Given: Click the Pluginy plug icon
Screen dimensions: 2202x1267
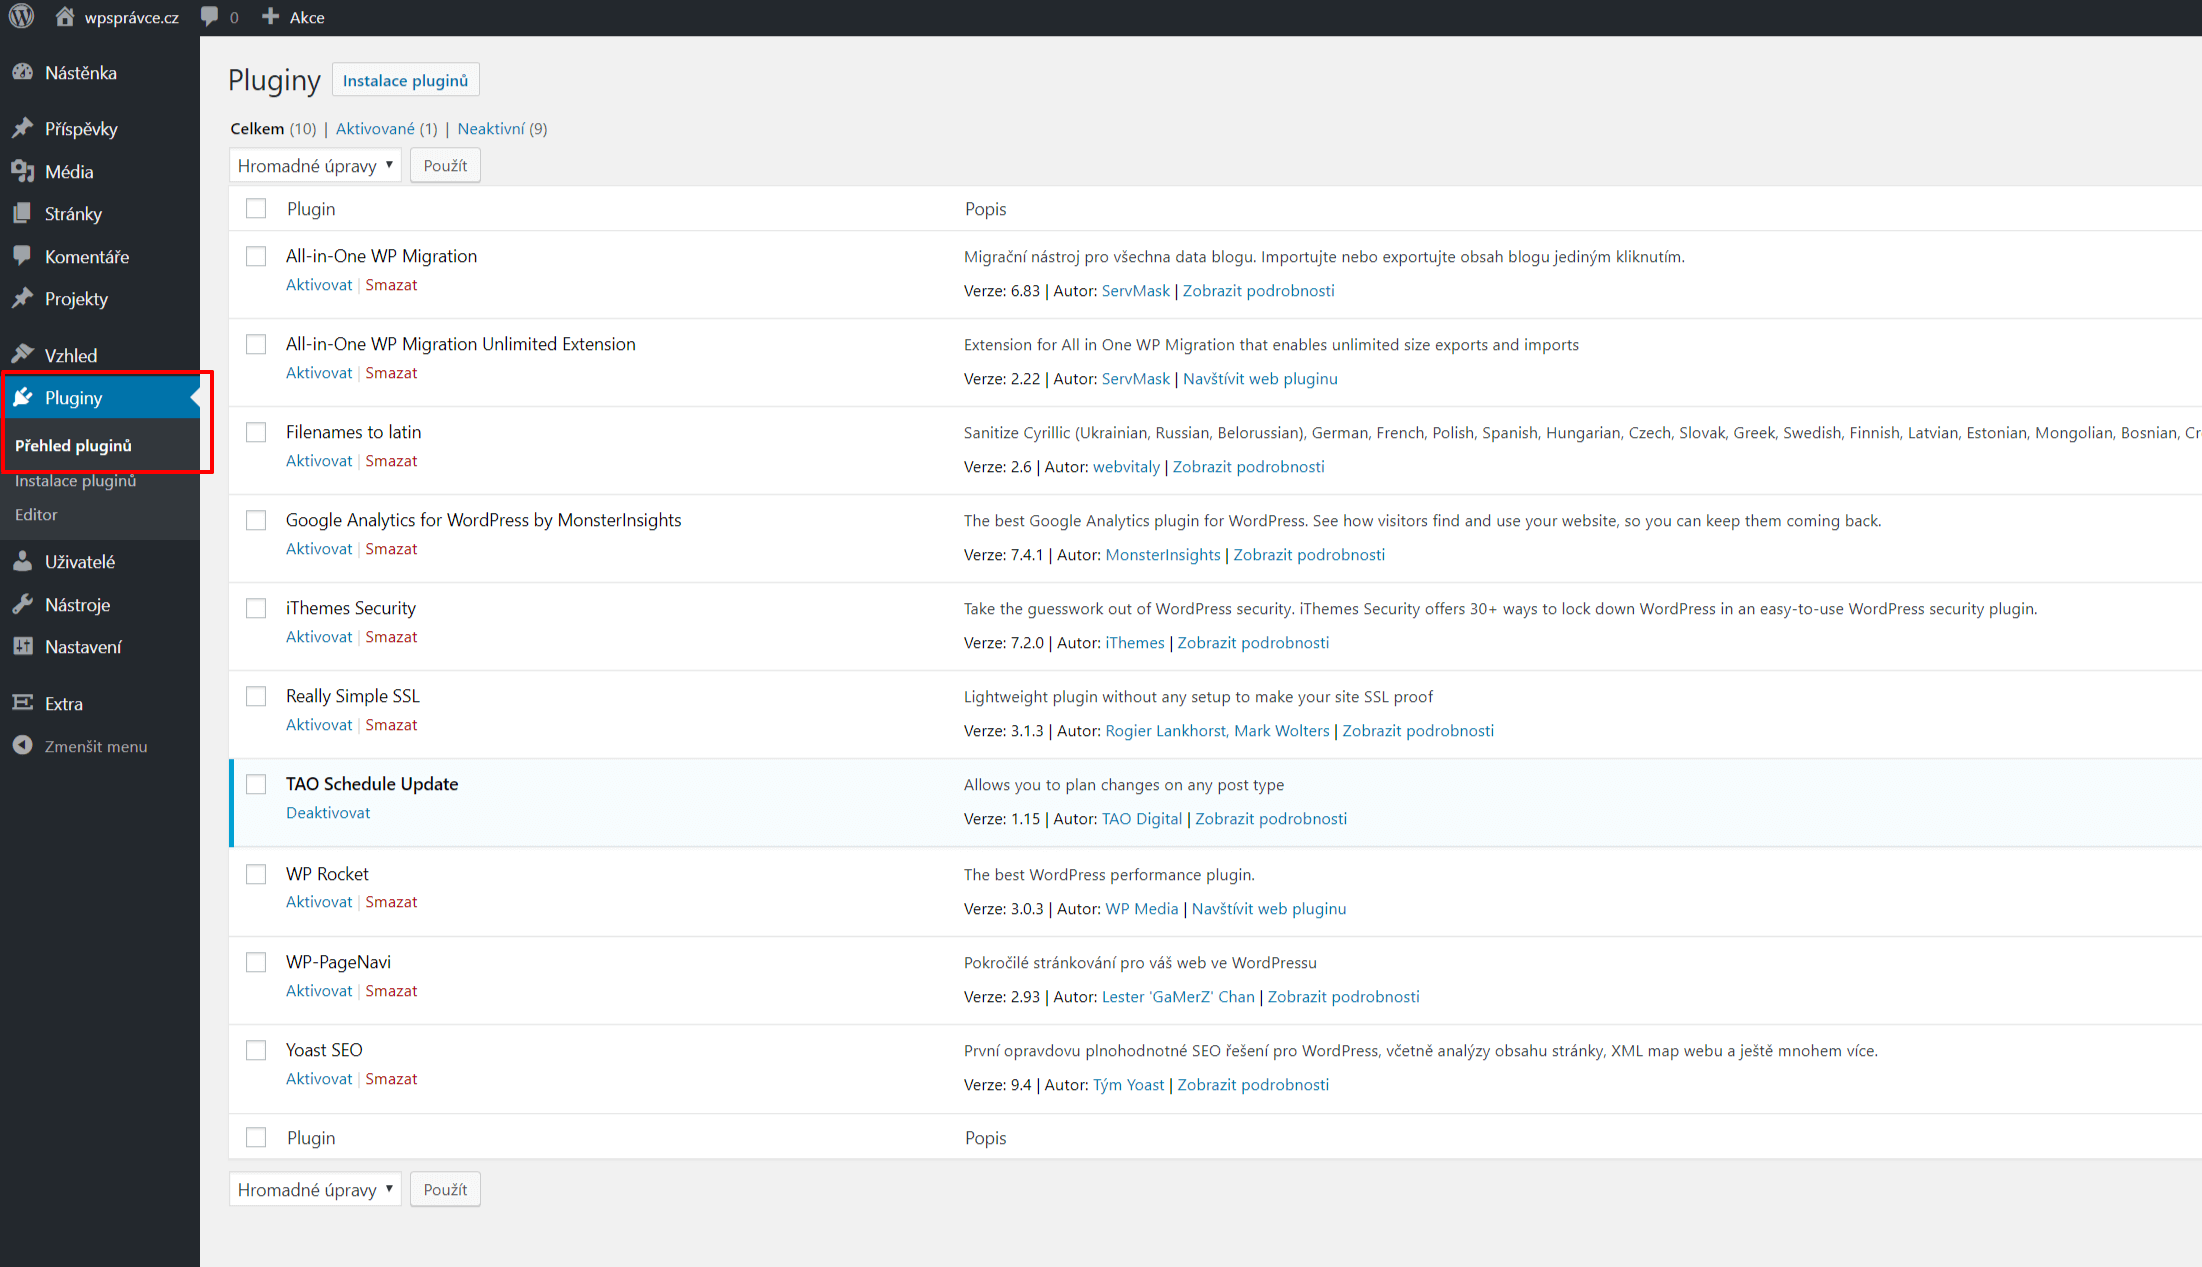Looking at the screenshot, I should tap(22, 397).
